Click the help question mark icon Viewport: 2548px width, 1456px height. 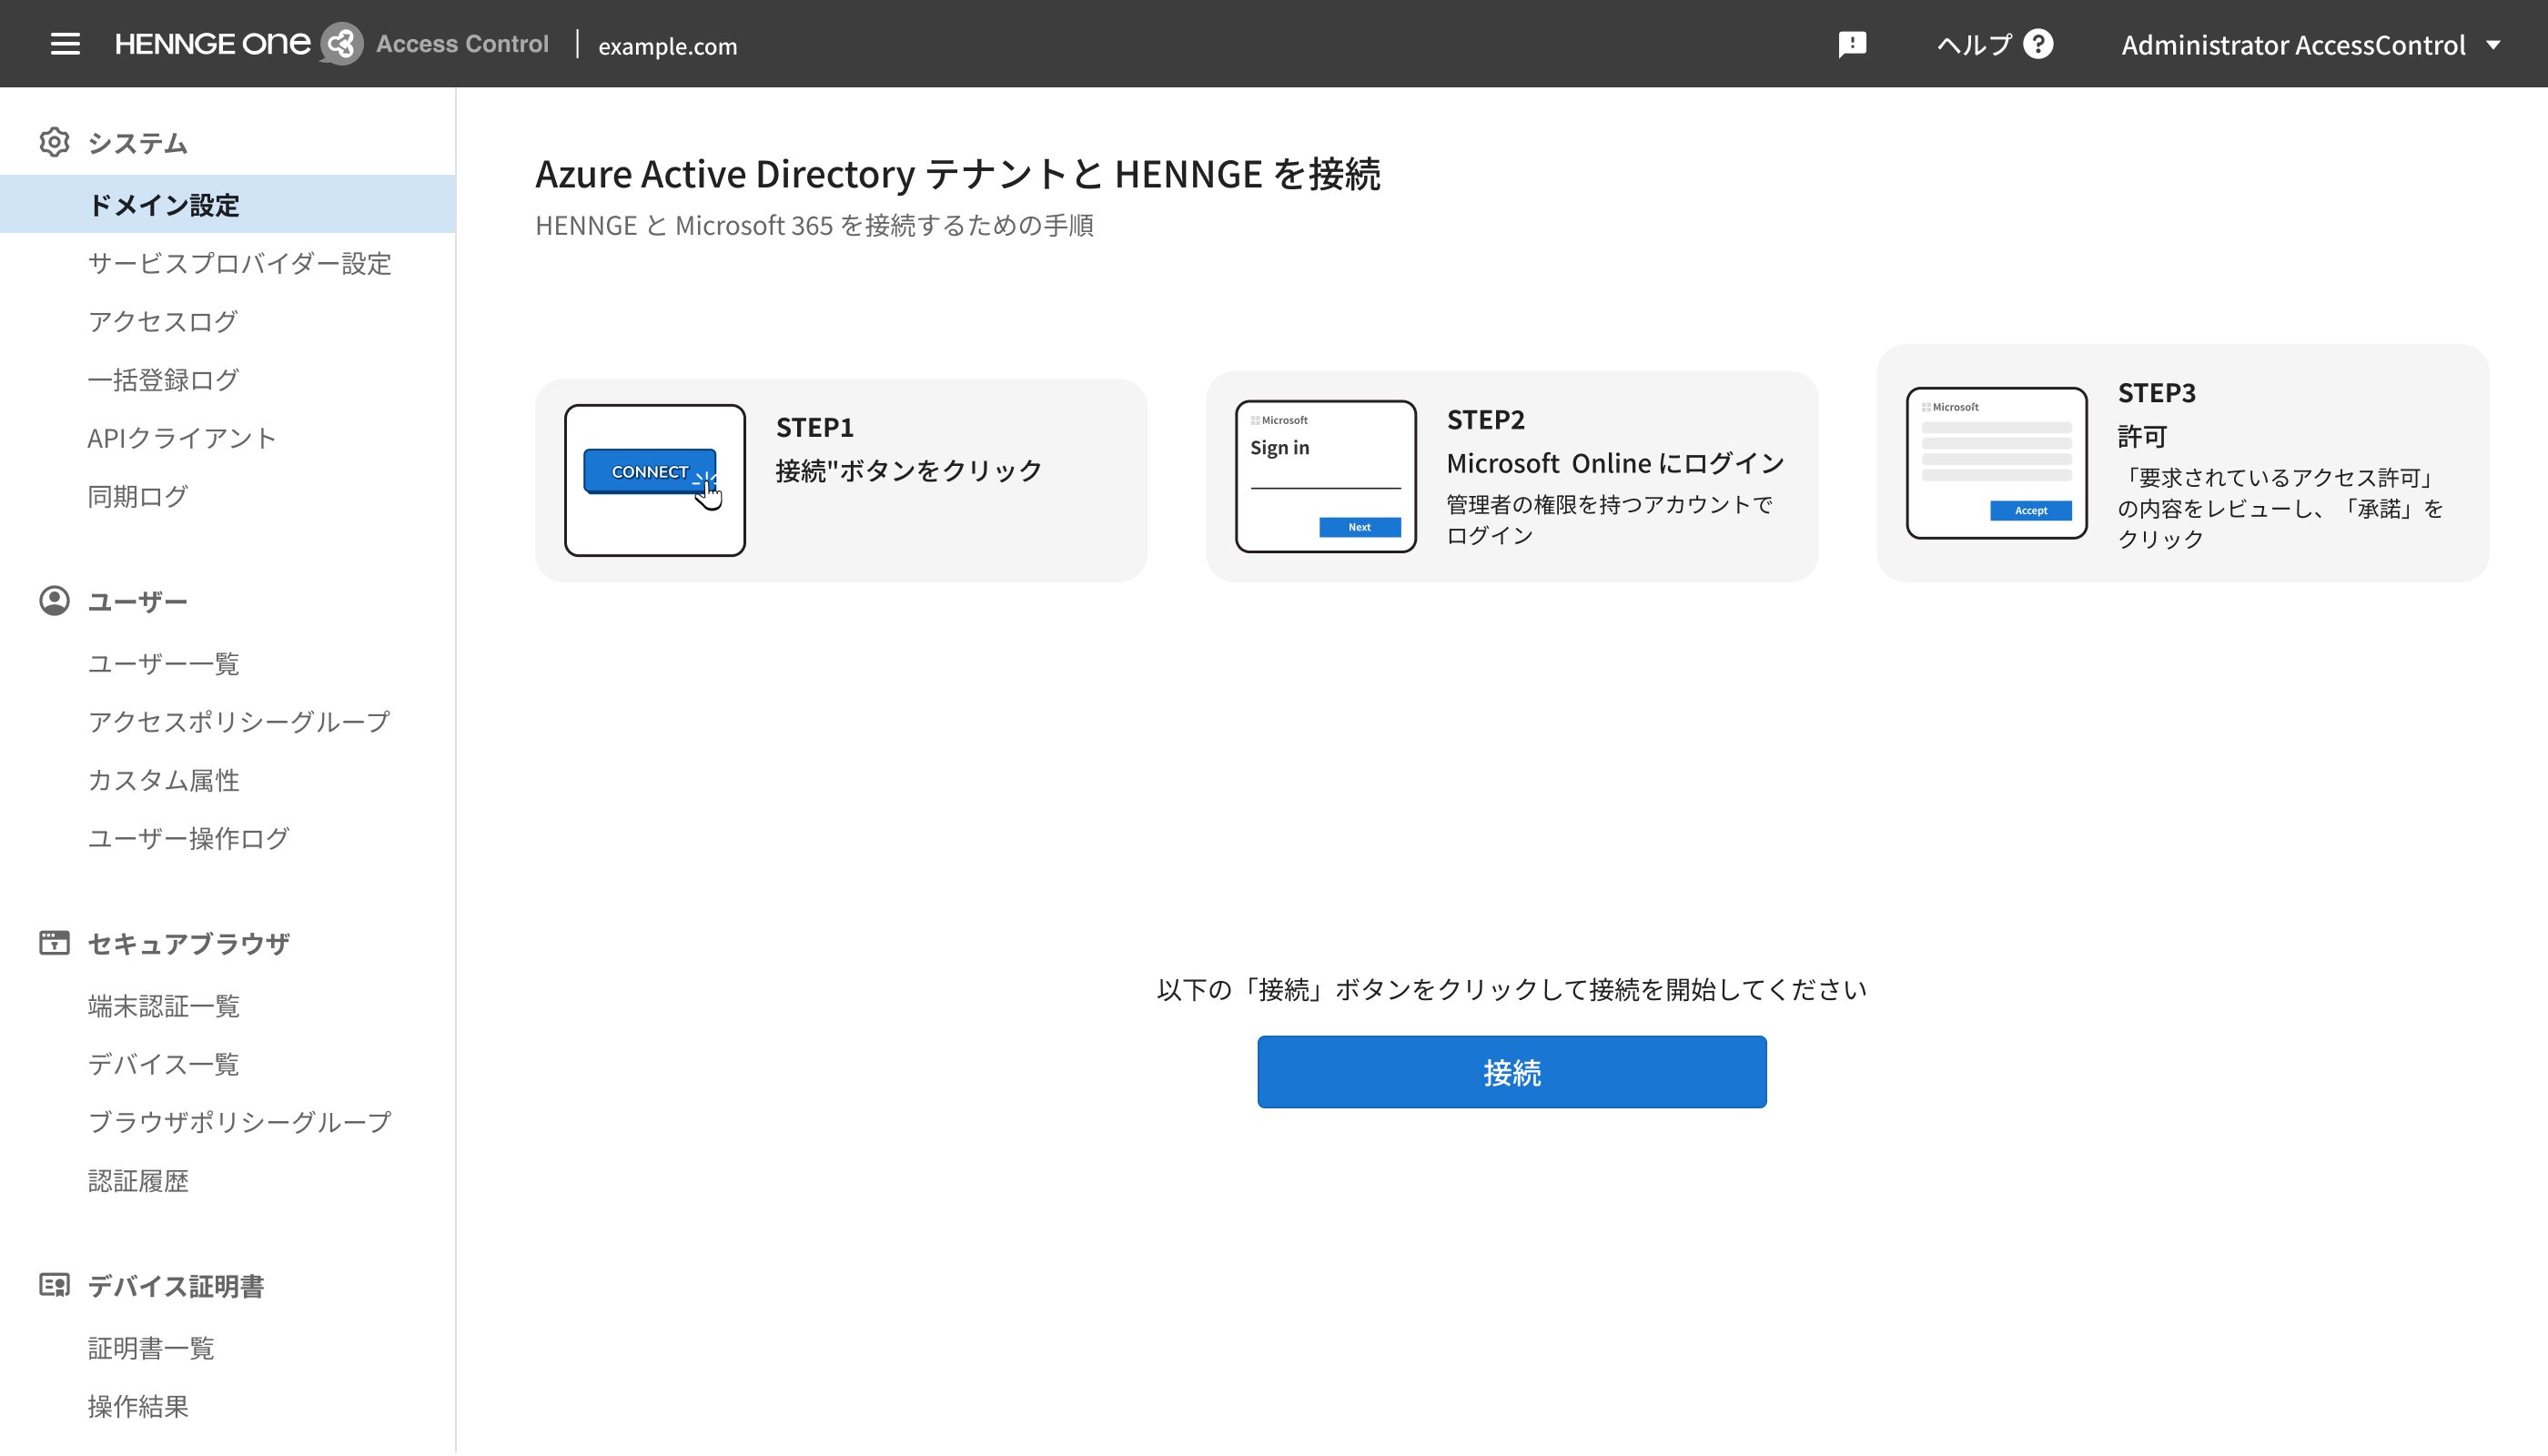click(x=2038, y=44)
